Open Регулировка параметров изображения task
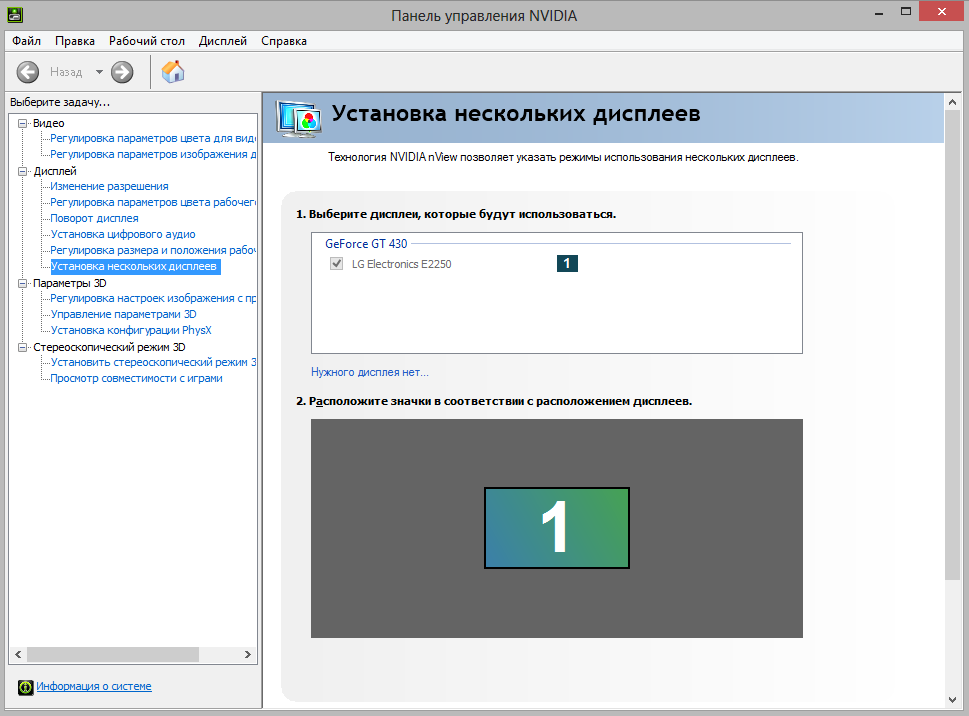The image size is (969, 716). [153, 154]
